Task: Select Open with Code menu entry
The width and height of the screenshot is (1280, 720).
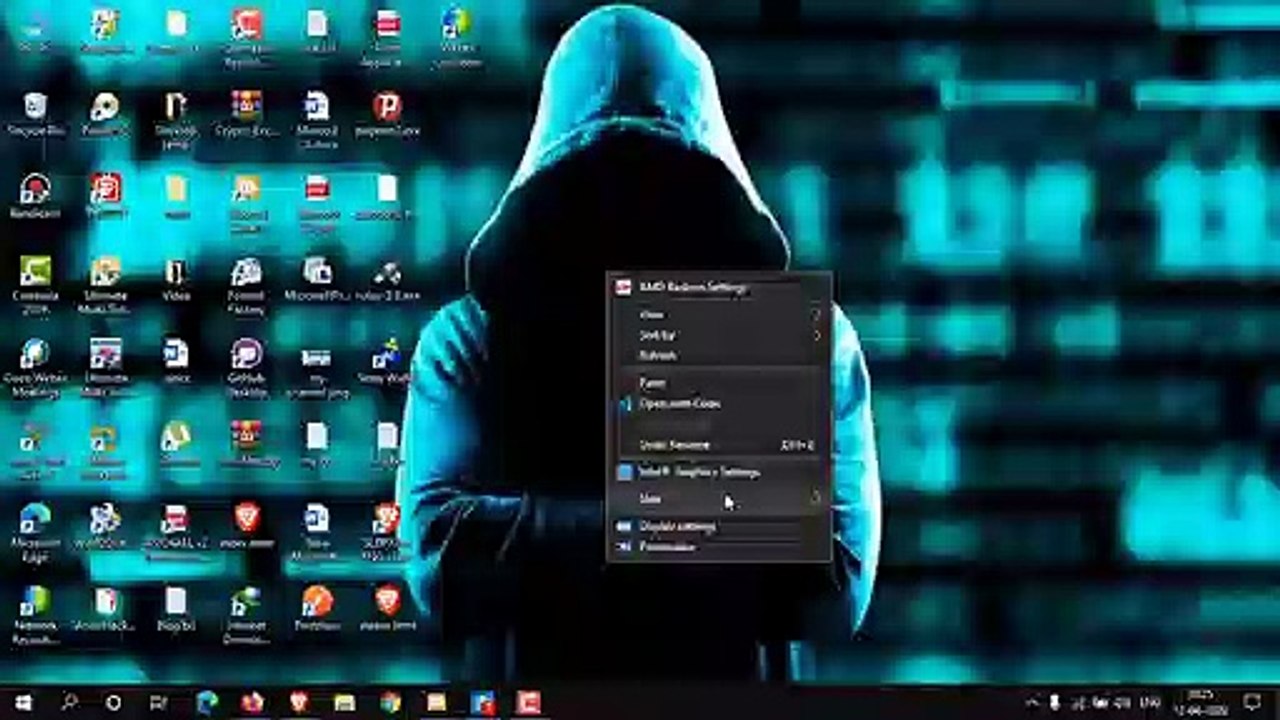Action: pyautogui.click(x=719, y=403)
